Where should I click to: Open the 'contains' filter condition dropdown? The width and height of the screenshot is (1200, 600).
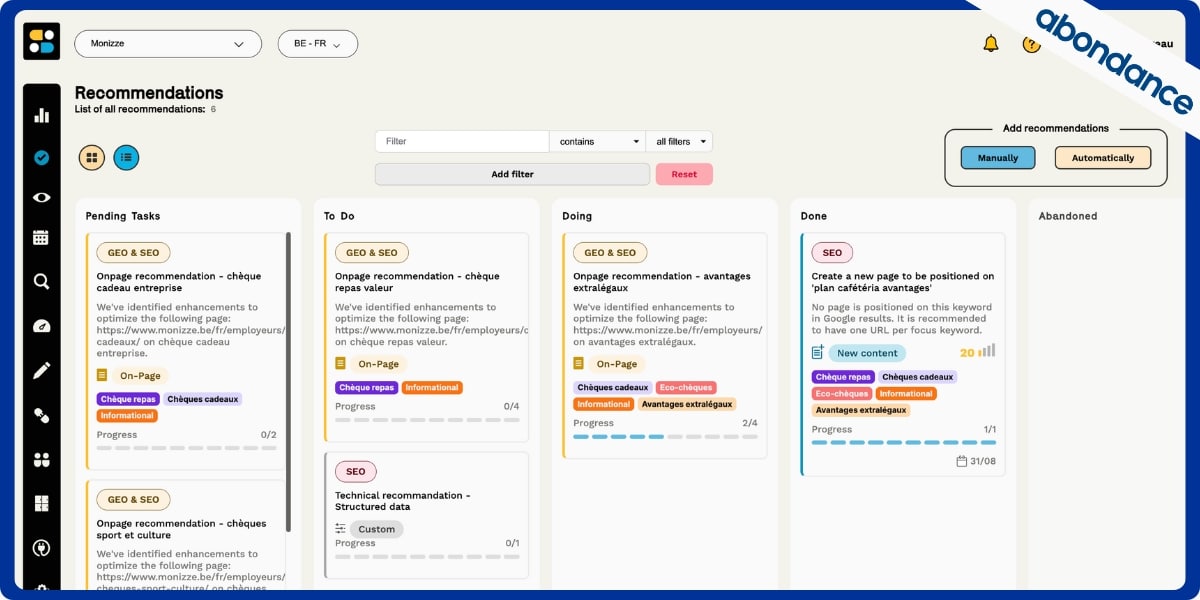click(597, 142)
